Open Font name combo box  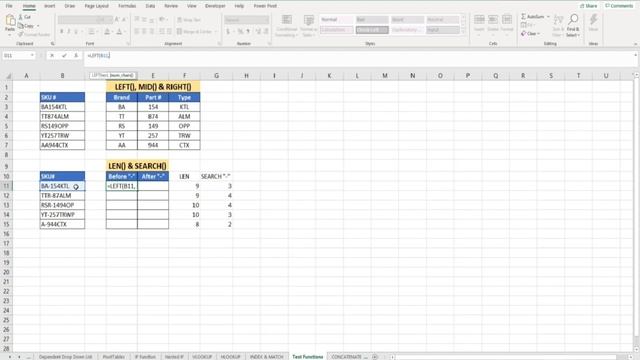77,20
